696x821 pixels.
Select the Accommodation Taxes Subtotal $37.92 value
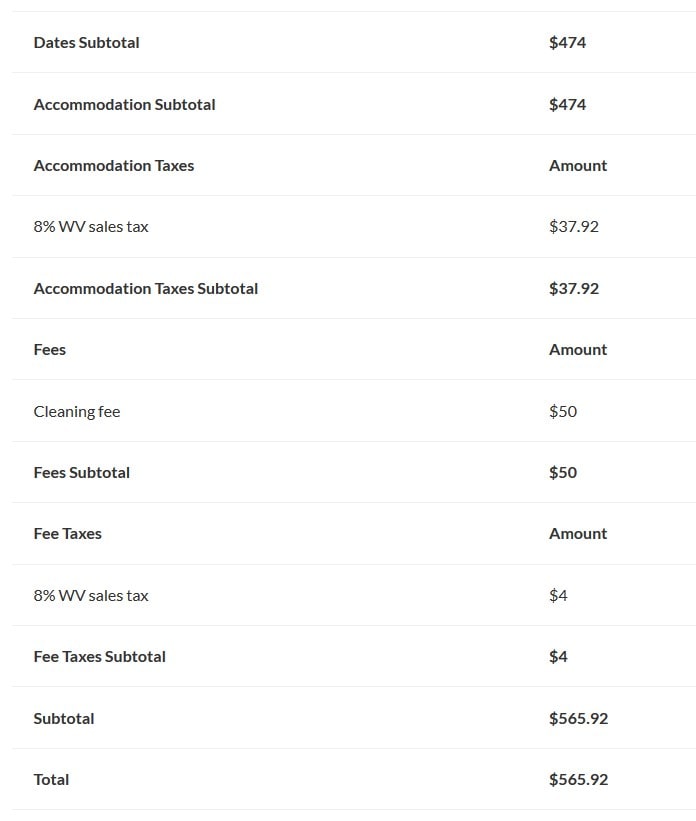573,289
